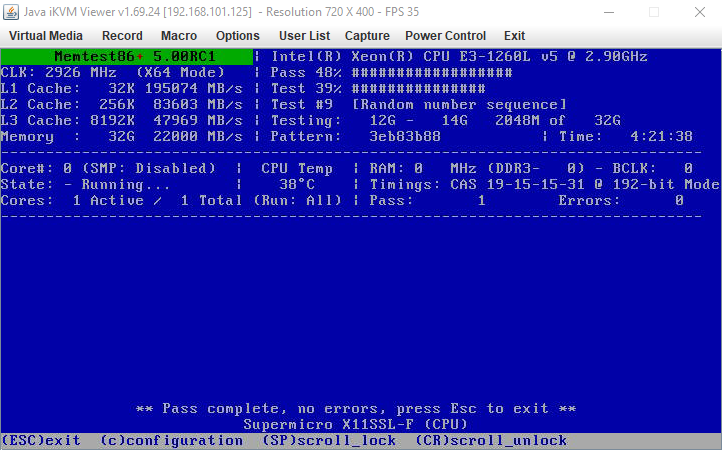
Task: Click the 'Pass complete, no errors' message
Action: tap(356, 409)
